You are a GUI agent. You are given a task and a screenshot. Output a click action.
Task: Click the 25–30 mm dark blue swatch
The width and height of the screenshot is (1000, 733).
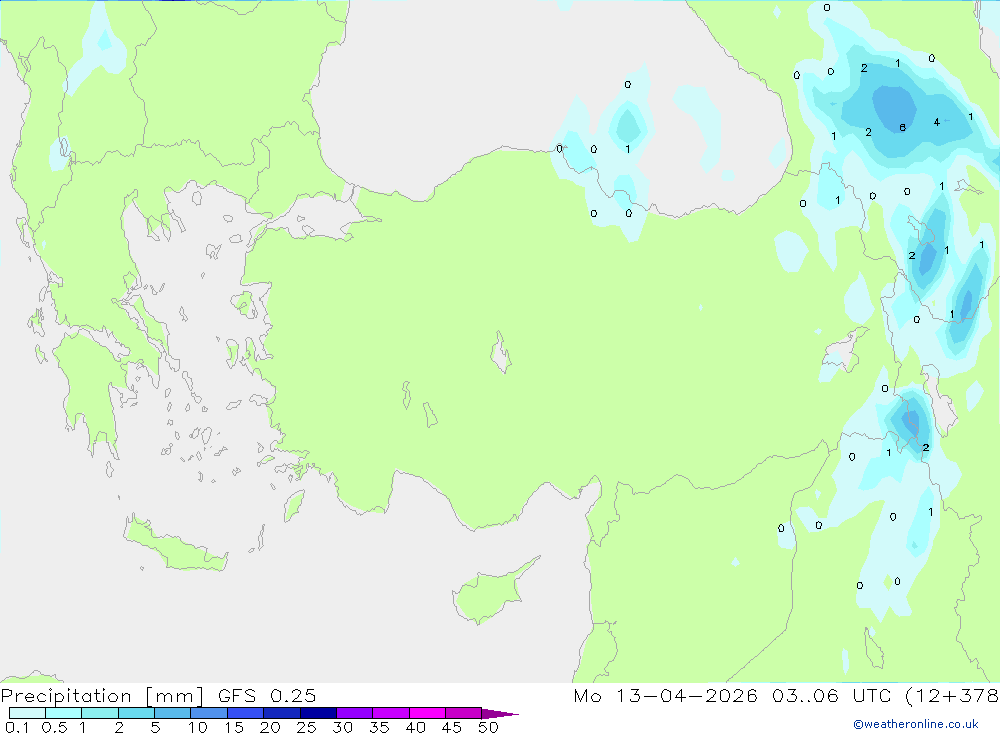coord(318,713)
